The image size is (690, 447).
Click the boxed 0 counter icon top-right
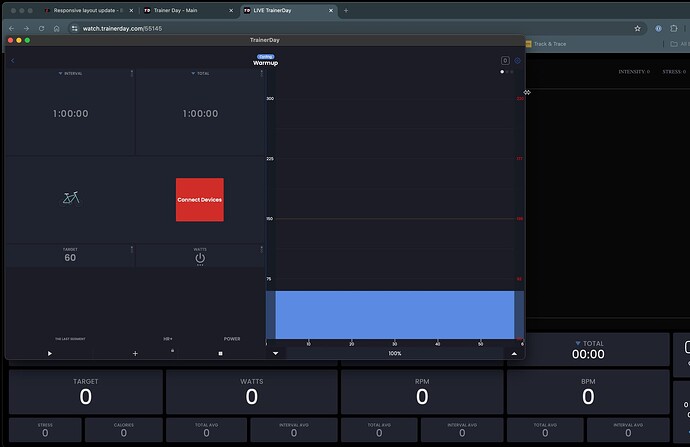[x=505, y=61]
